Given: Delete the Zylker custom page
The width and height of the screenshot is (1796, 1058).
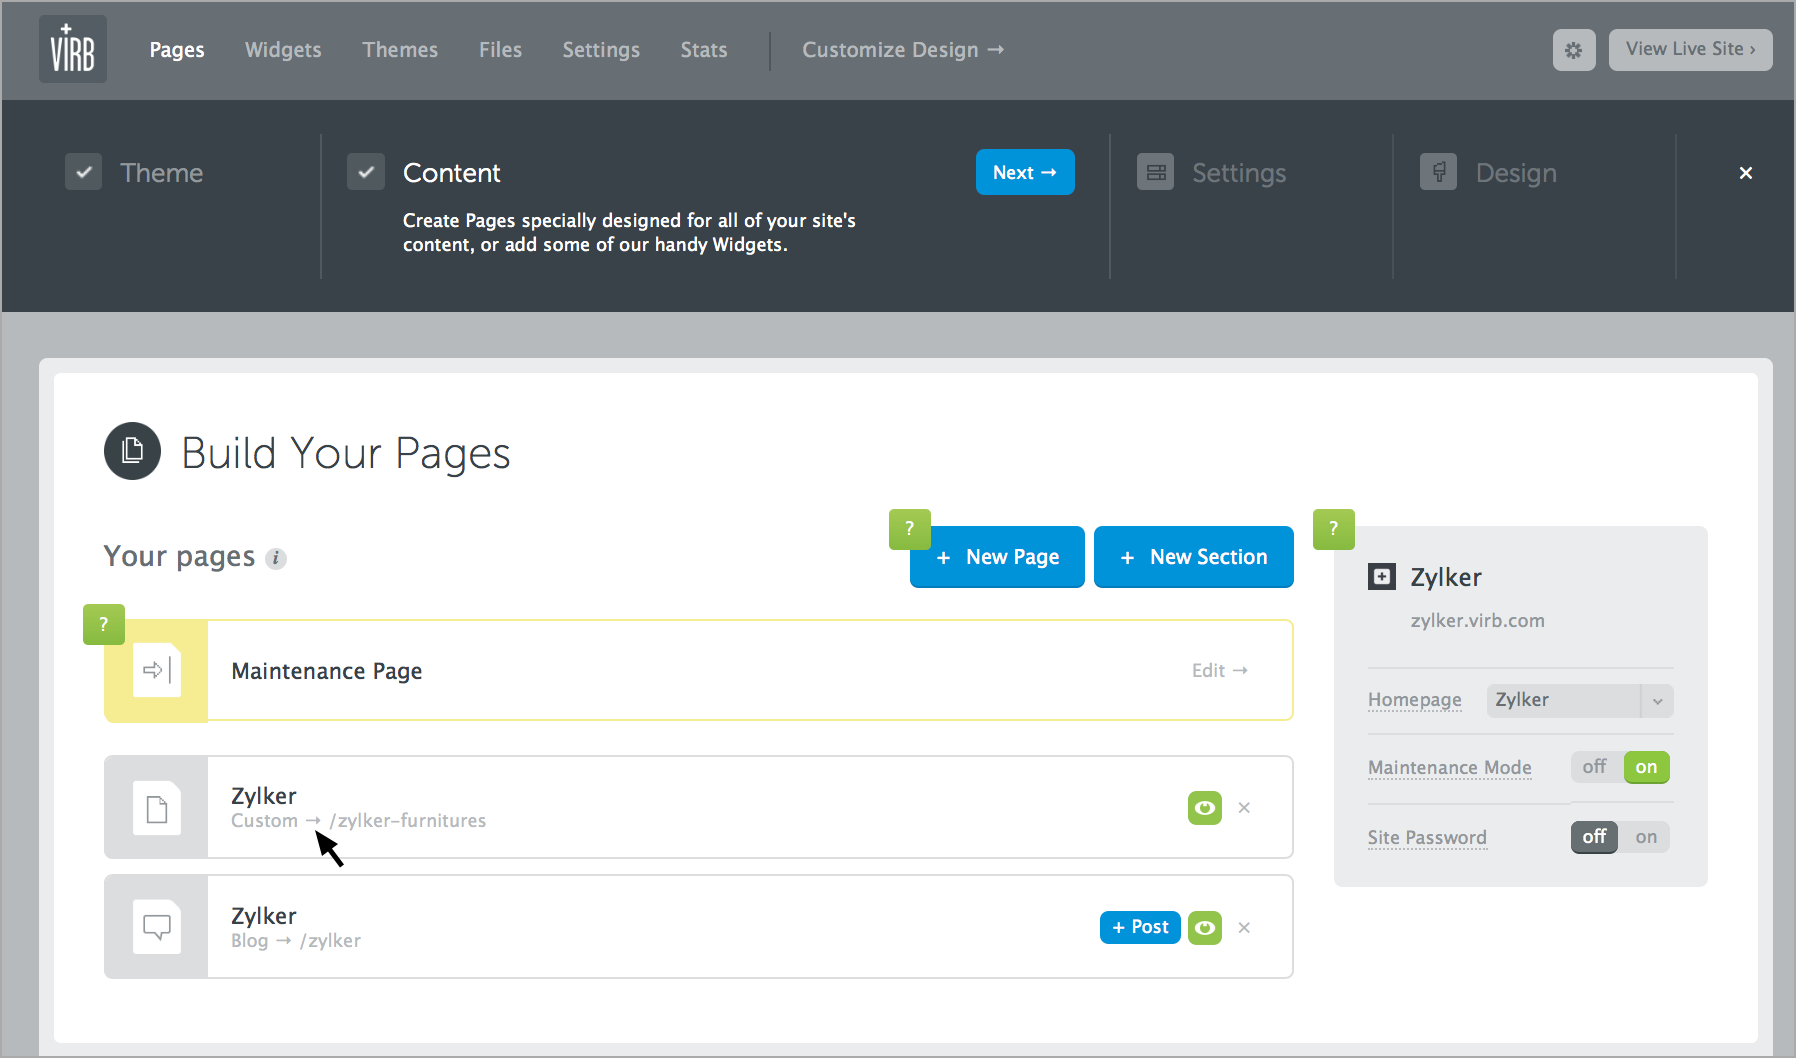Looking at the screenshot, I should (1244, 808).
